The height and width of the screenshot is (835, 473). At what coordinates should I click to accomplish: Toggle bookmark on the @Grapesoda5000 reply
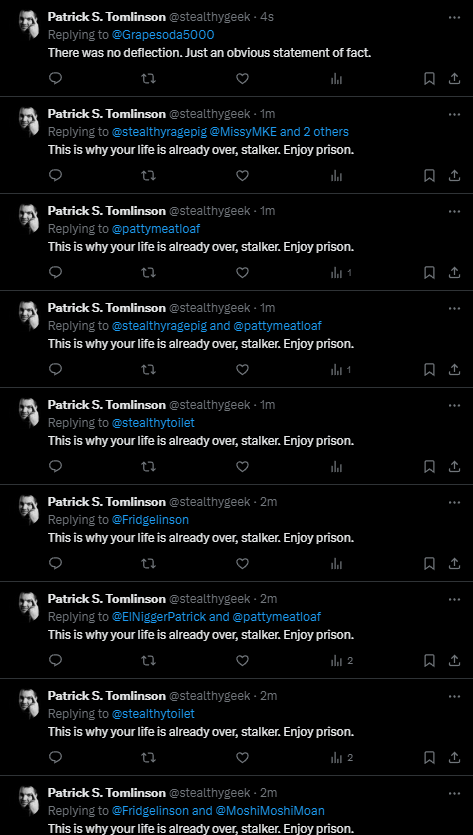click(x=429, y=79)
